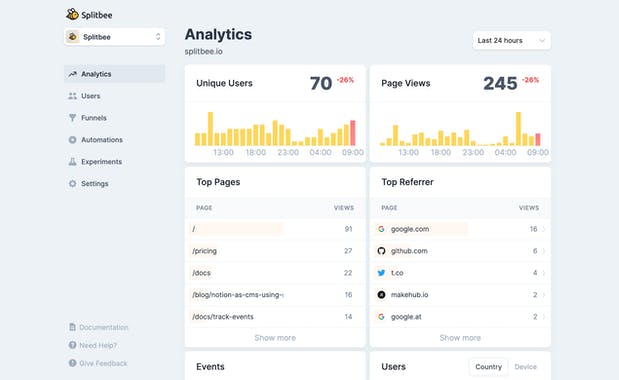
Task: Click the Users people icon in sidebar
Action: click(72, 96)
